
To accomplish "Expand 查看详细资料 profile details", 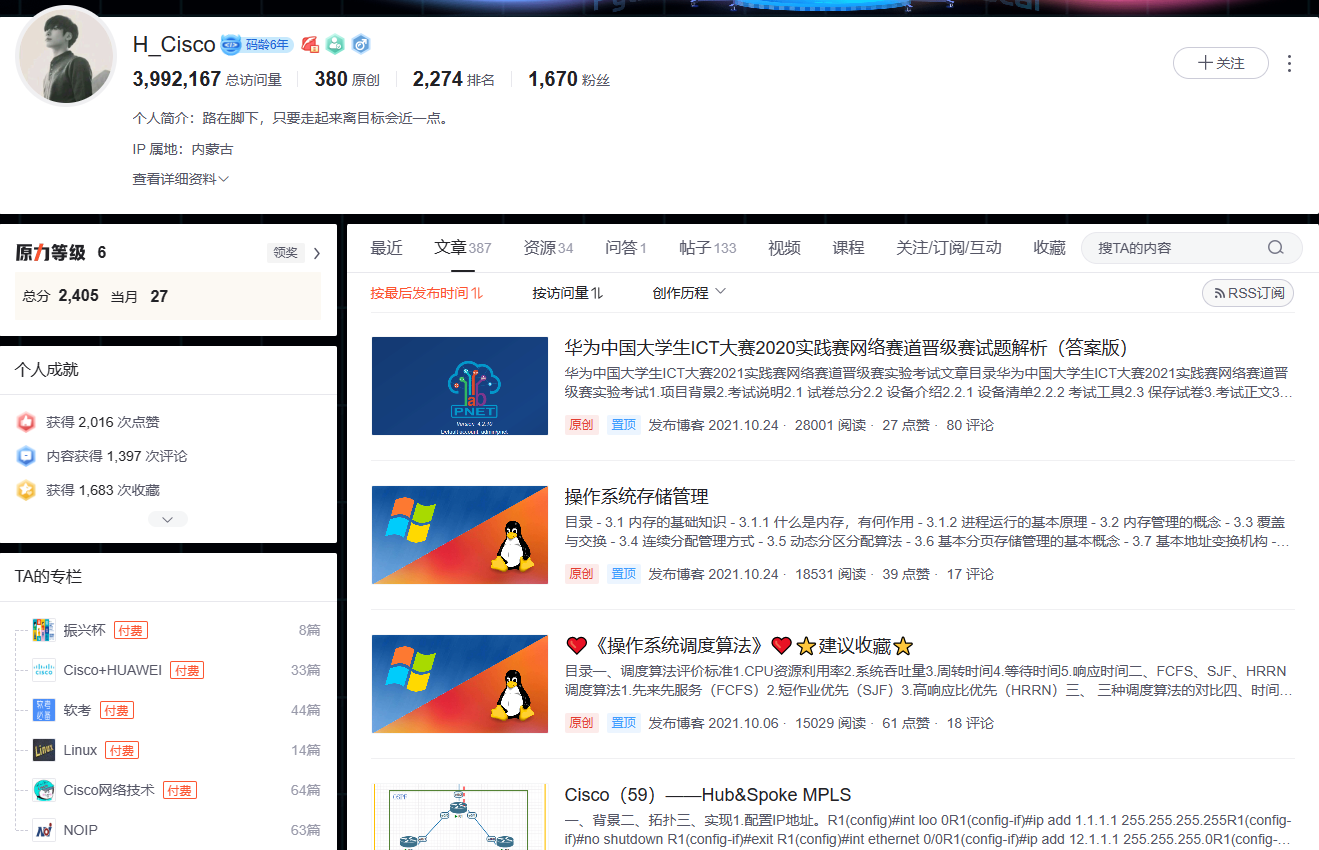I will coord(181,179).
